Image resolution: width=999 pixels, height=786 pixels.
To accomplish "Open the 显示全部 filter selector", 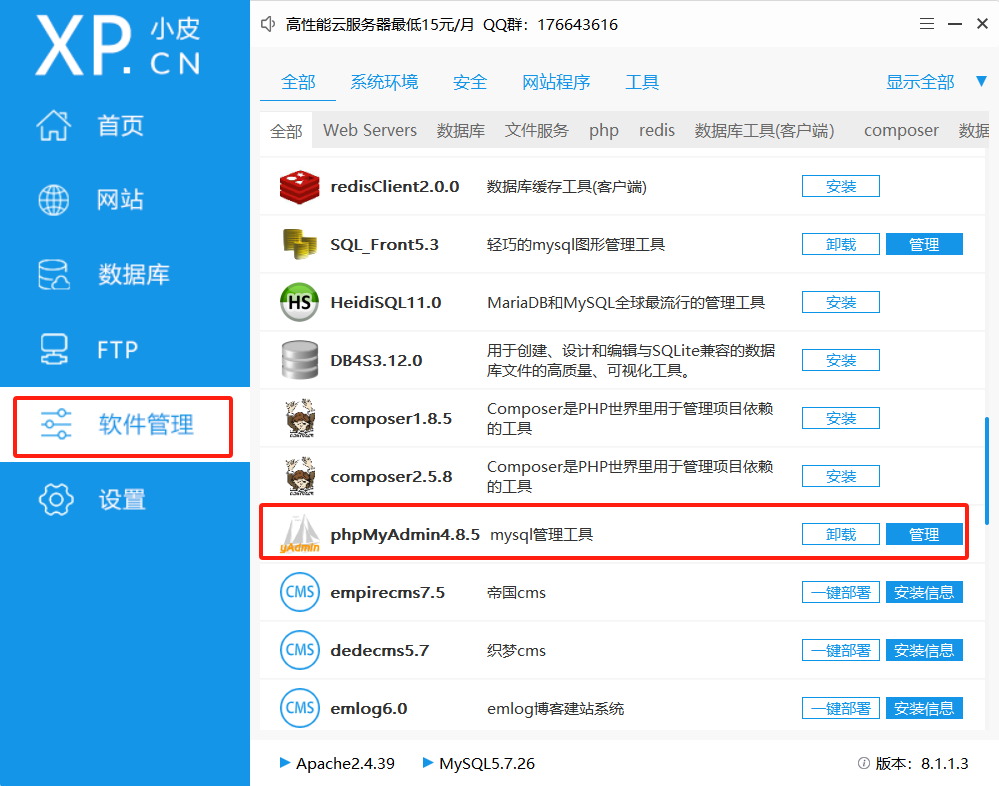I will (920, 82).
